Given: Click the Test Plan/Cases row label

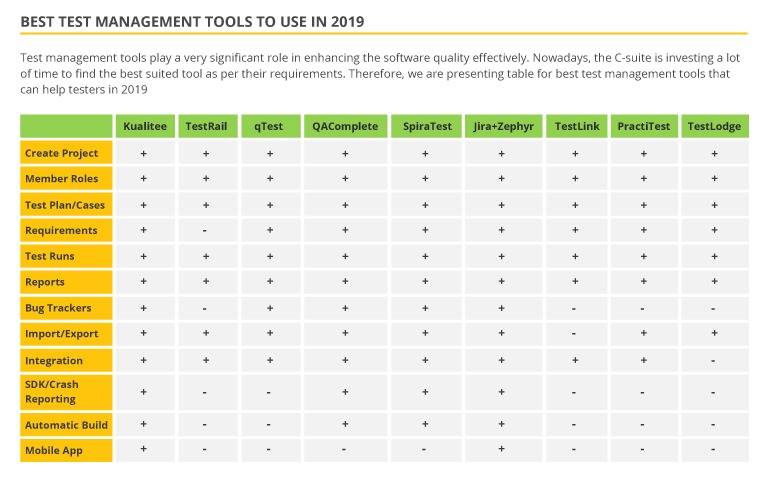Looking at the screenshot, I should 66,205.
